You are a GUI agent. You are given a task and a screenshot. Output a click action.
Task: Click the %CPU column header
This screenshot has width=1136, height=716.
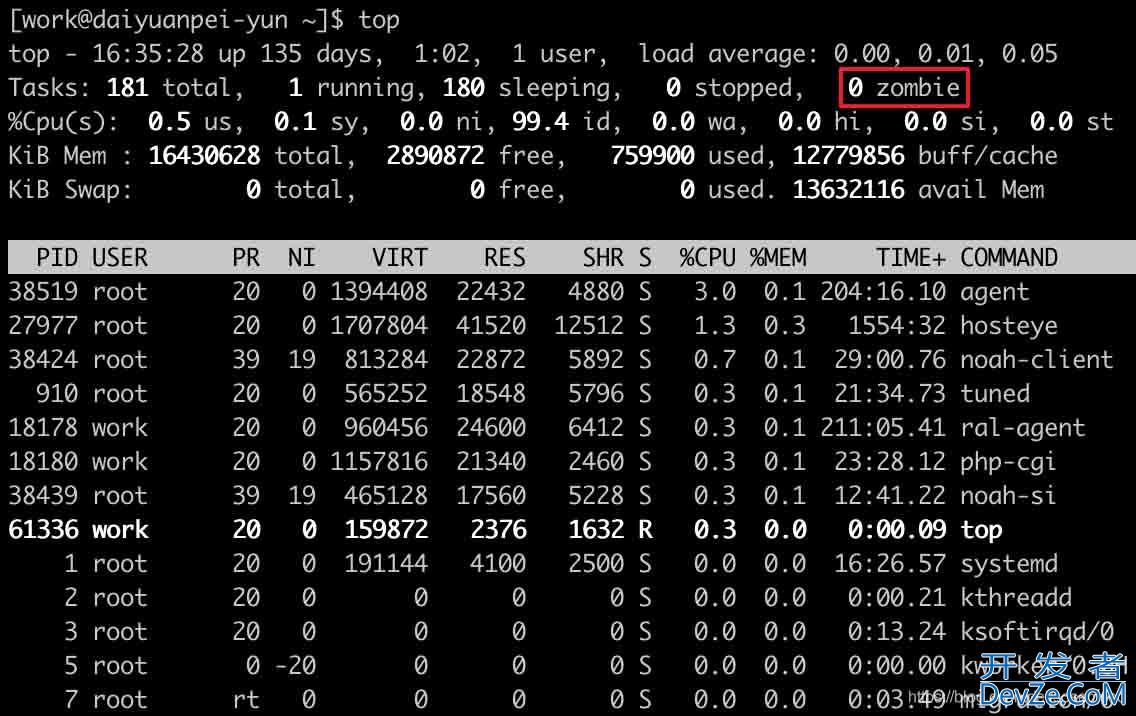[x=707, y=258]
